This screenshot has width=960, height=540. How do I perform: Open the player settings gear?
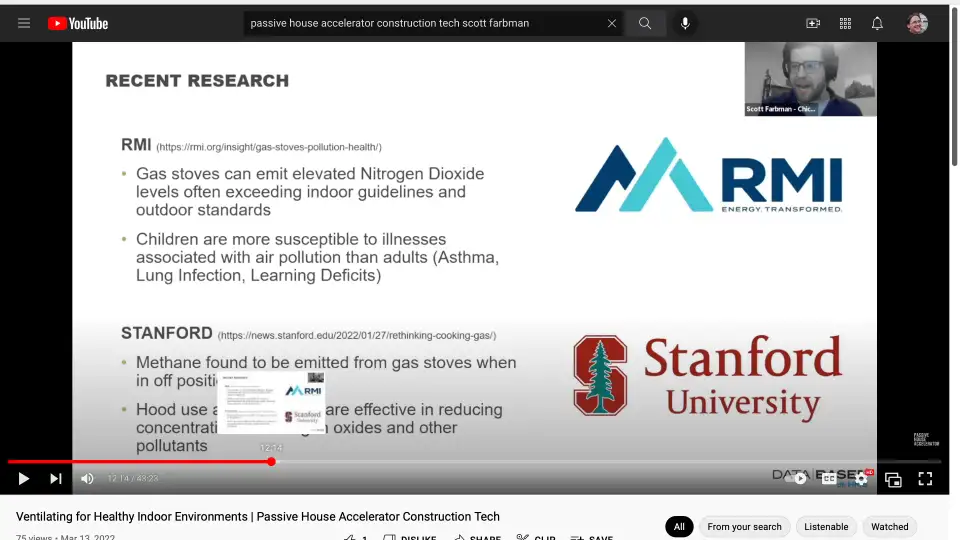pyautogui.click(x=861, y=479)
